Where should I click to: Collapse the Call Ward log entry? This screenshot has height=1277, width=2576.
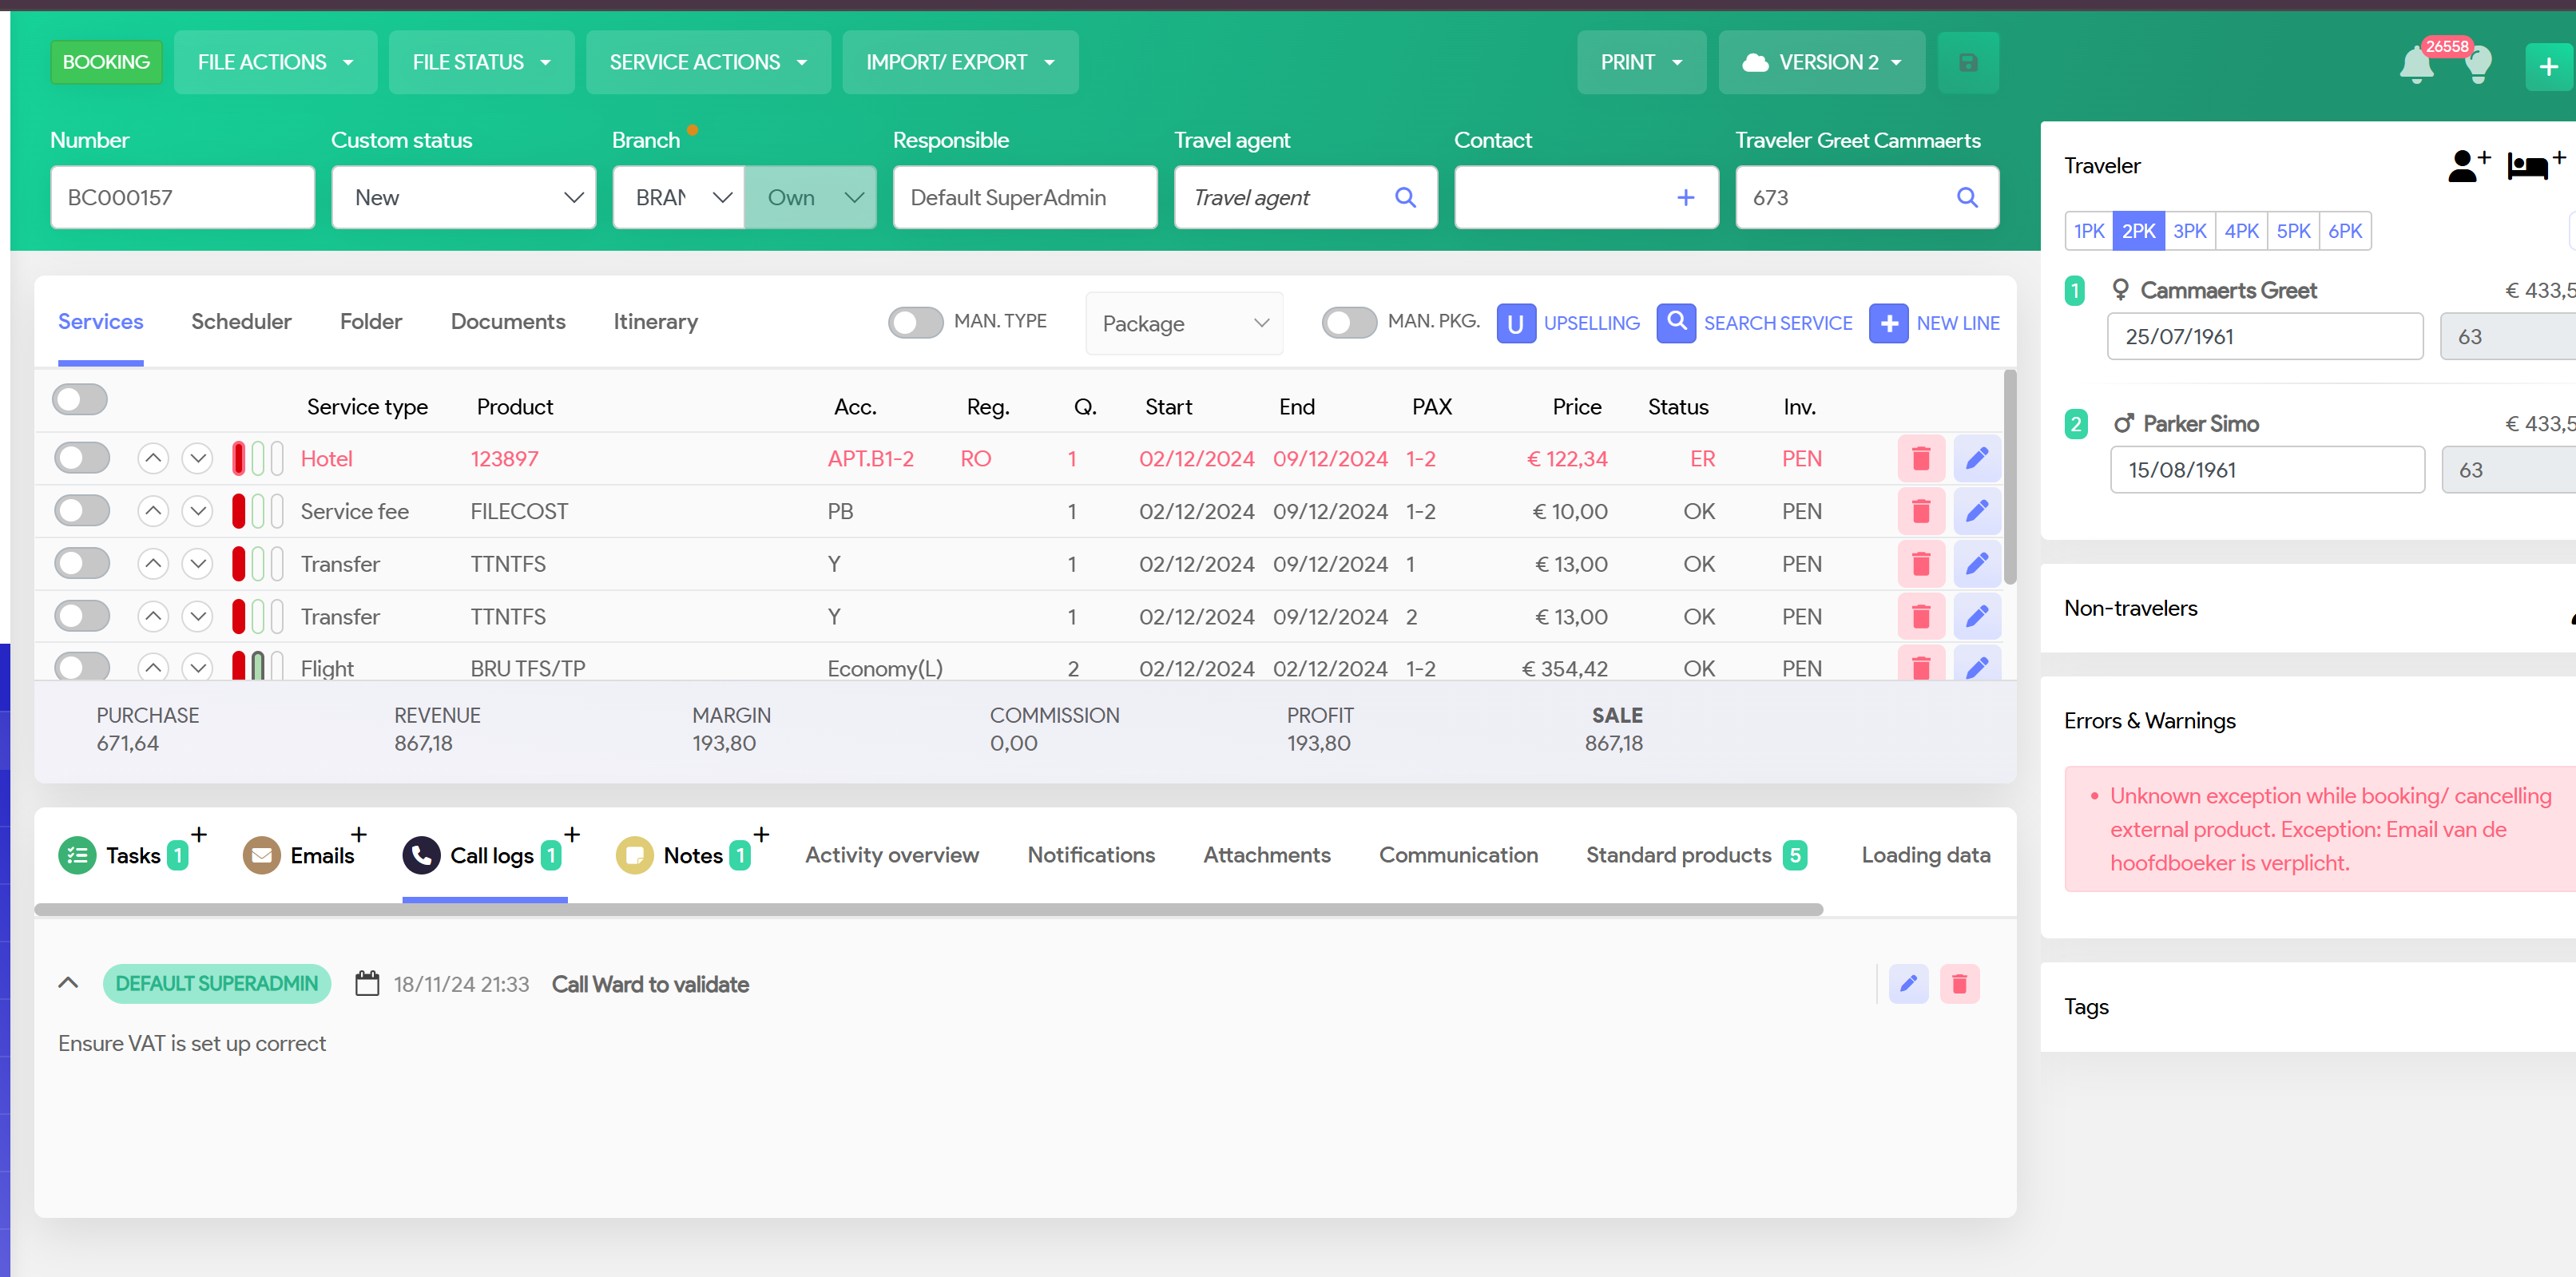(x=68, y=983)
